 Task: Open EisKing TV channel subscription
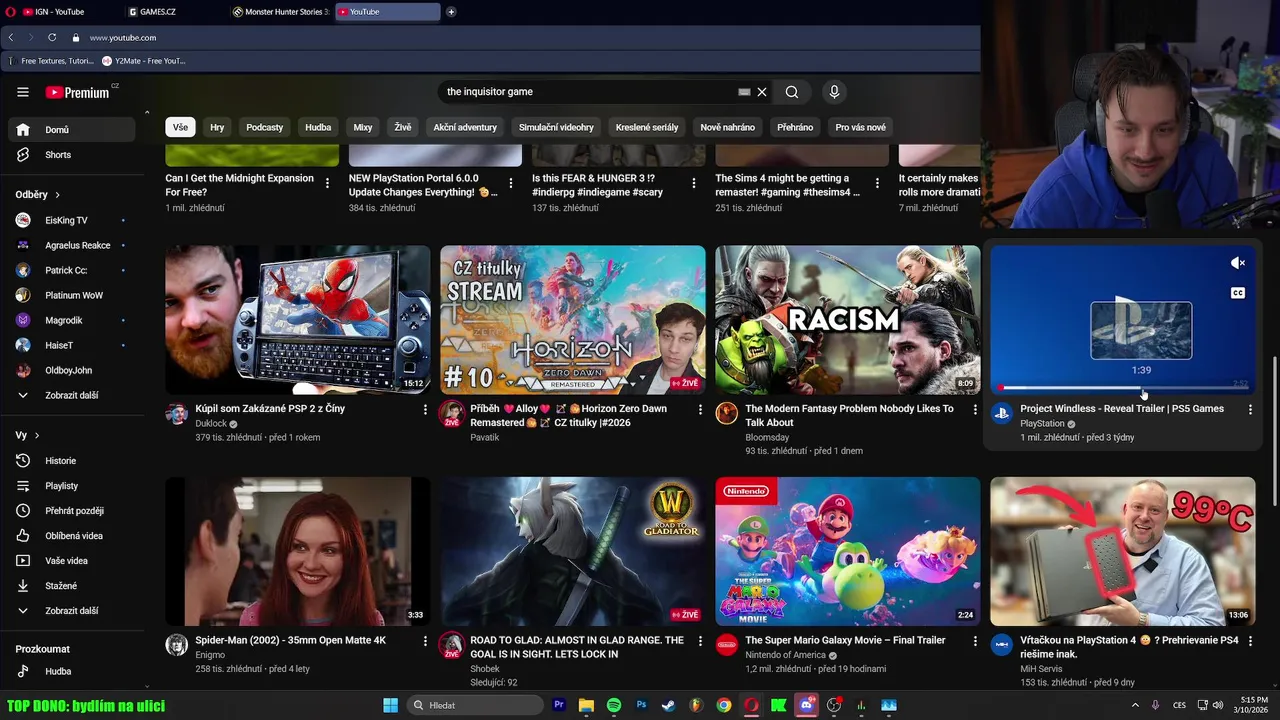71,220
